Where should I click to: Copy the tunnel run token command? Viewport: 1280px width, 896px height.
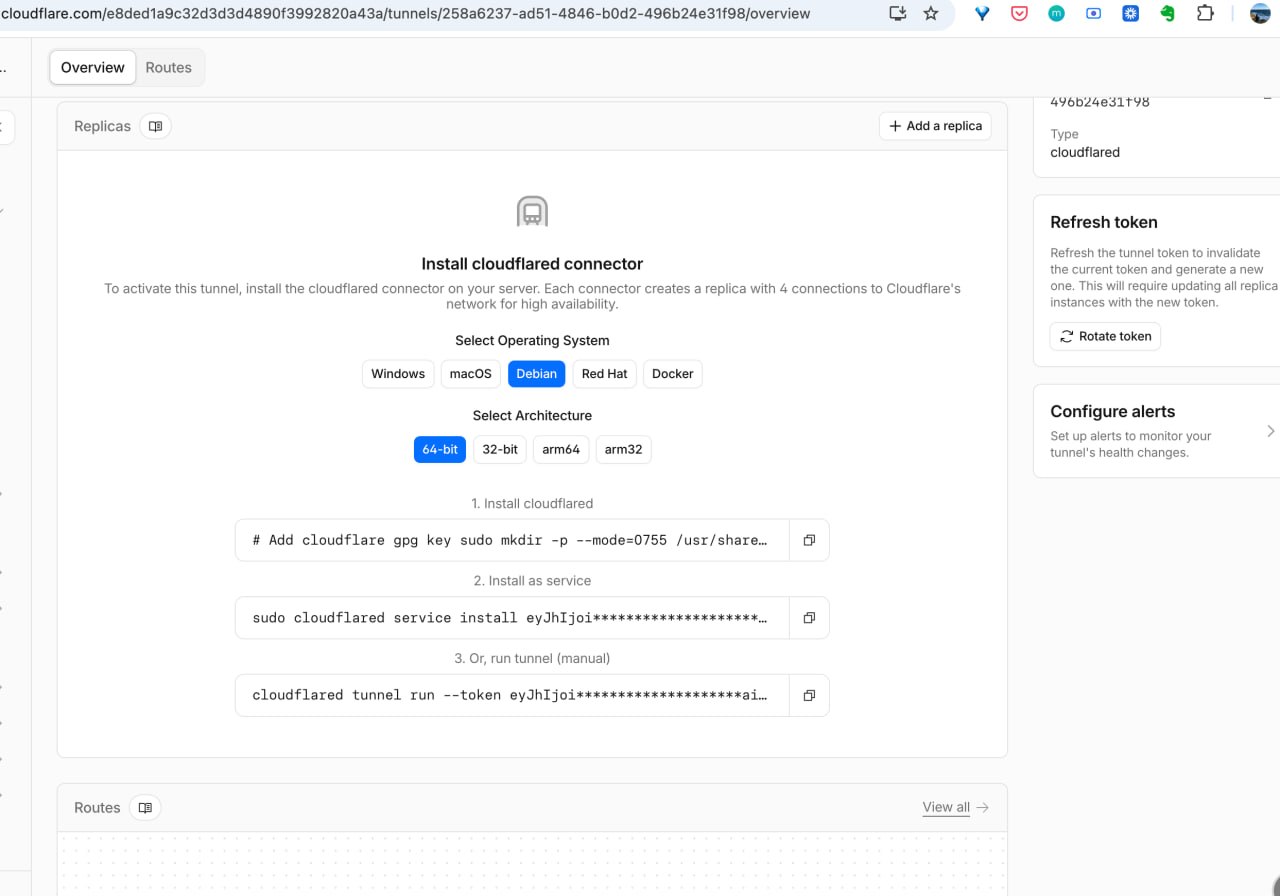coord(809,695)
